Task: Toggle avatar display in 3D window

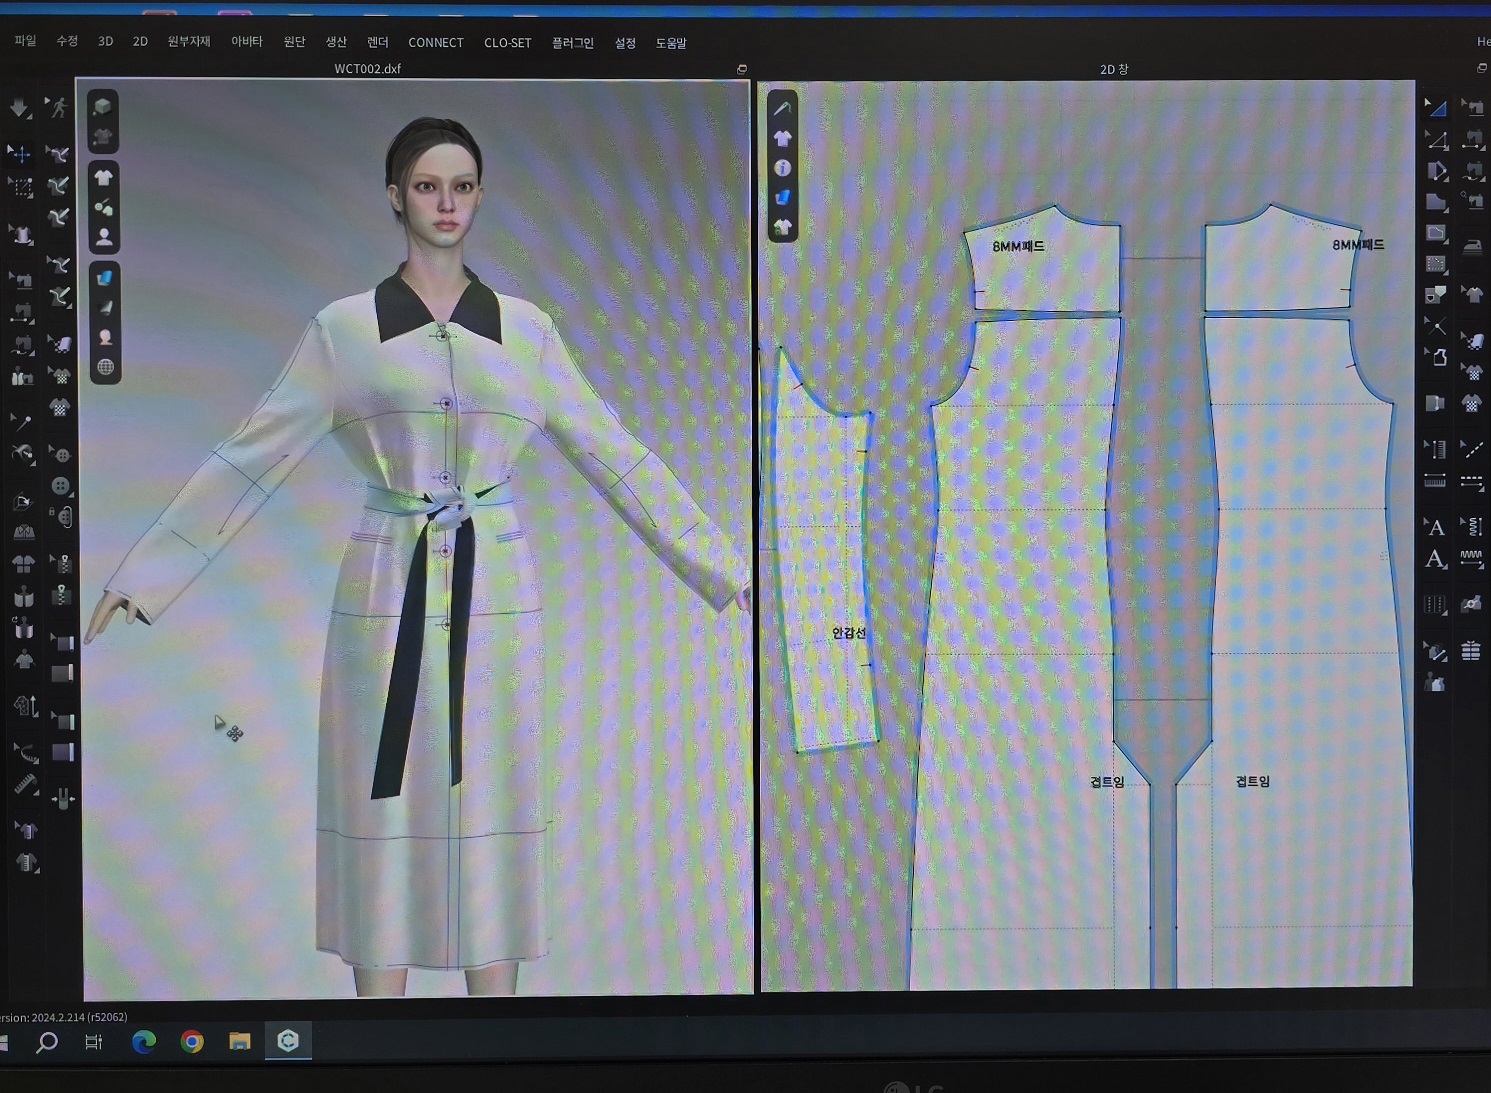Action: pos(104,237)
